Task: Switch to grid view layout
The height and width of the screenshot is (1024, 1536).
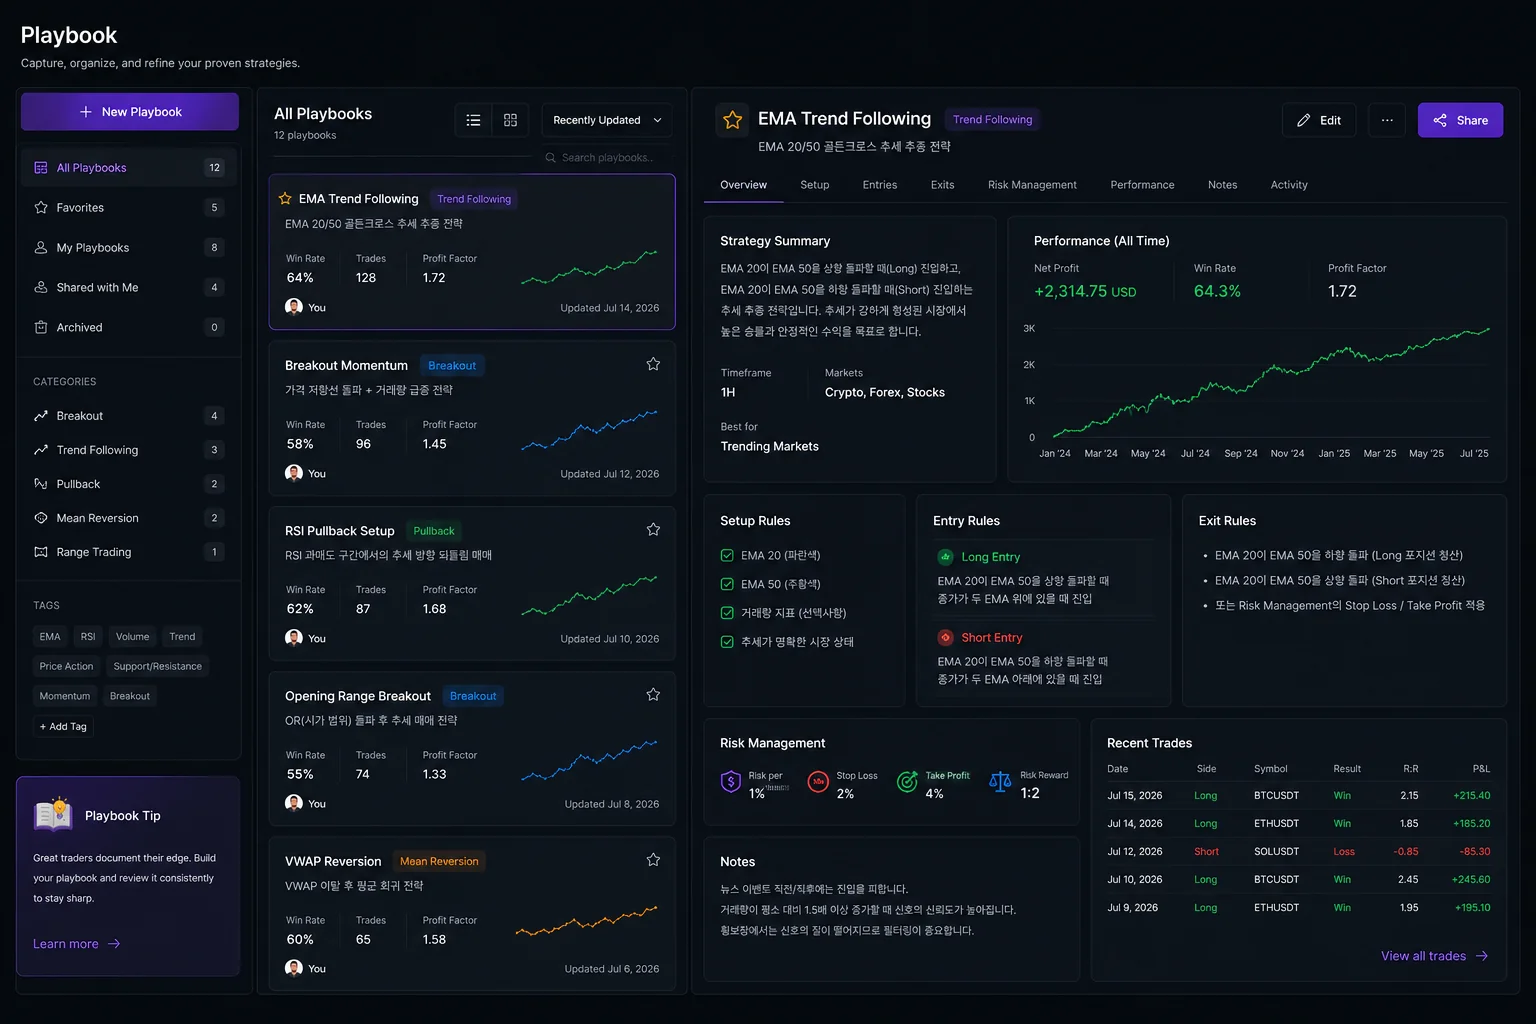Action: (x=510, y=120)
